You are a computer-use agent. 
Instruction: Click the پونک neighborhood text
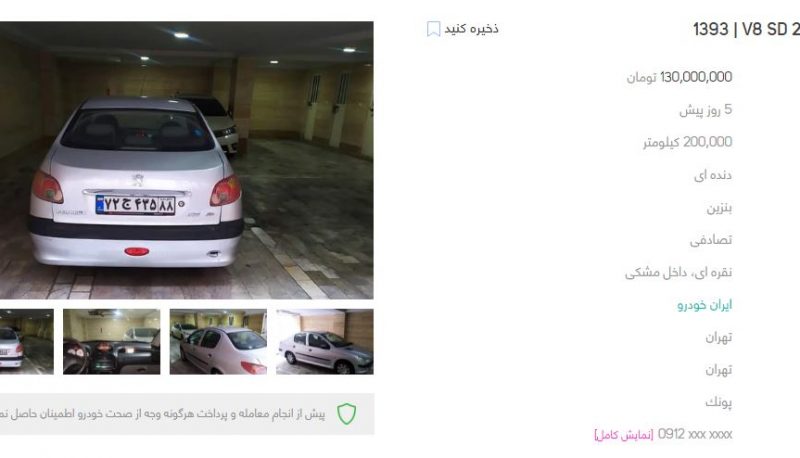coord(718,402)
